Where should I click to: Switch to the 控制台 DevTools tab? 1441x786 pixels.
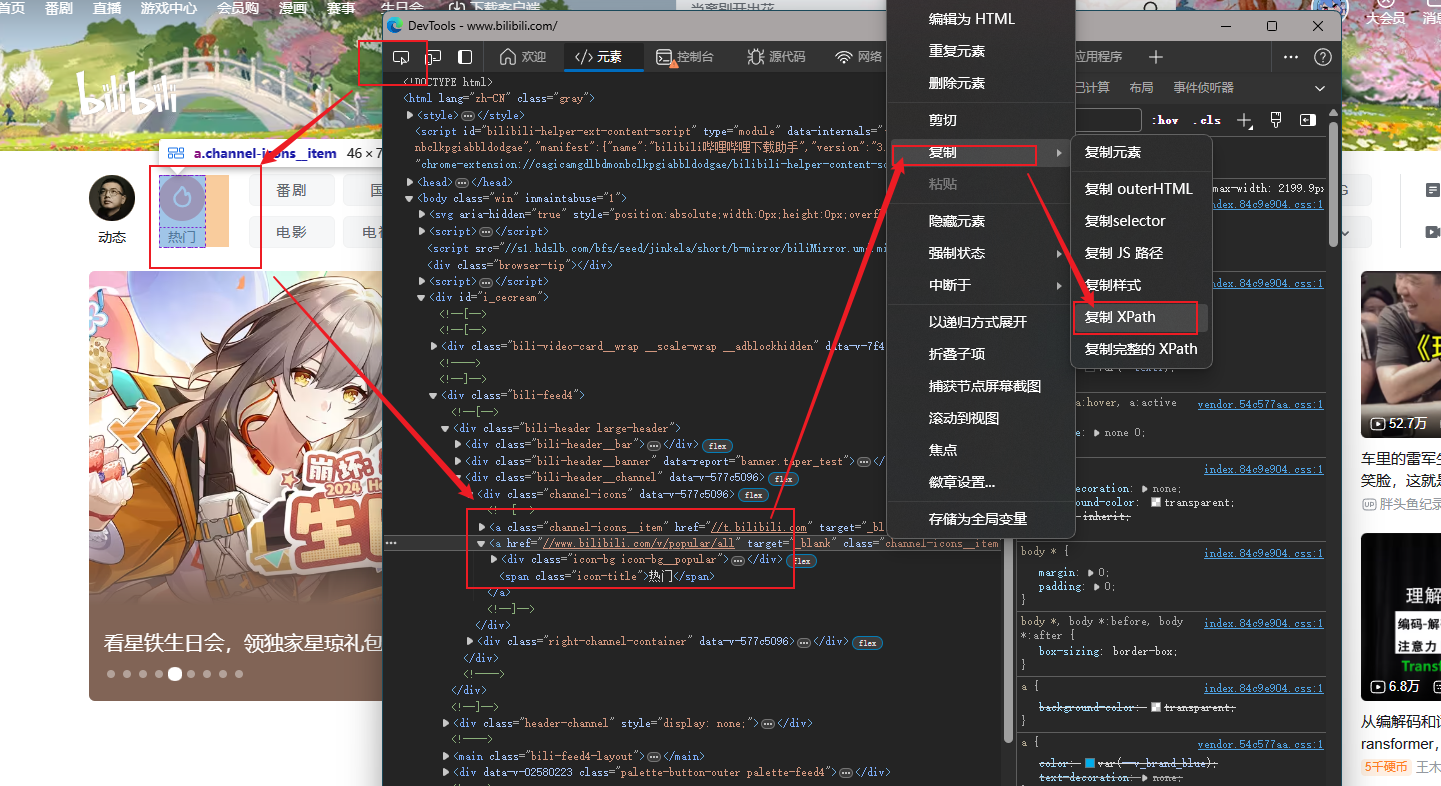[686, 57]
